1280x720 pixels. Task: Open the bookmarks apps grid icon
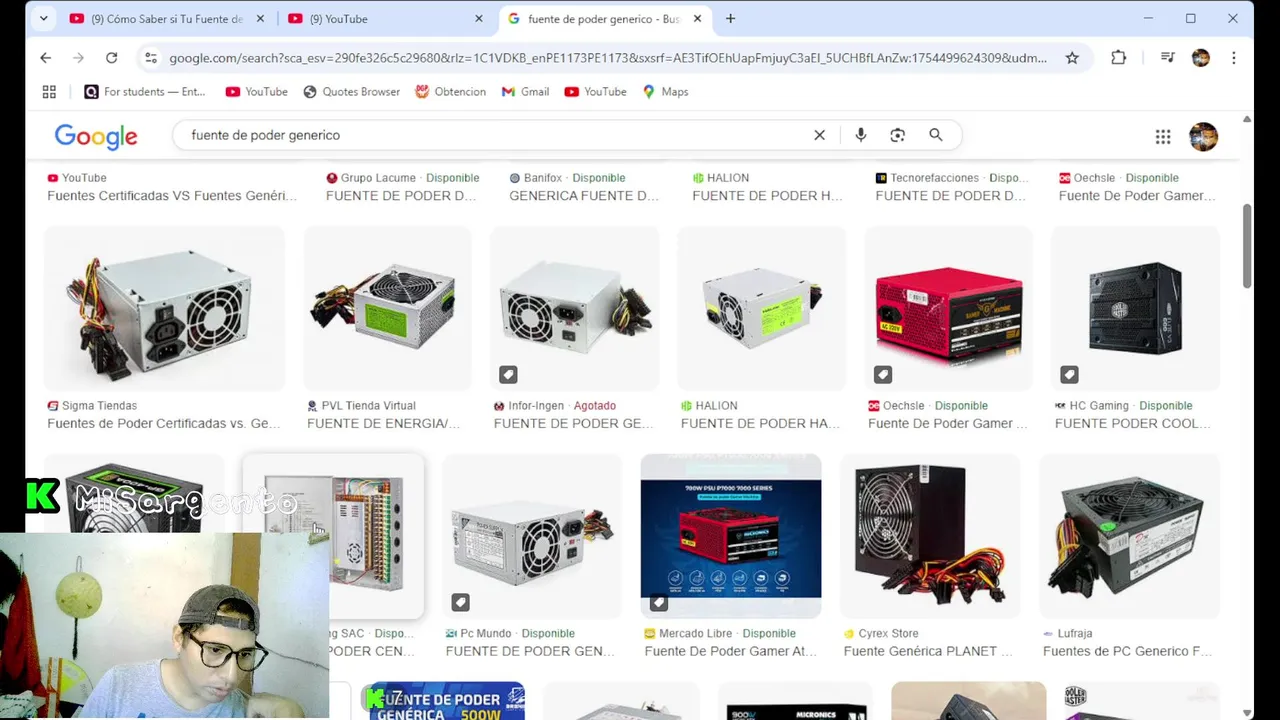[x=49, y=91]
